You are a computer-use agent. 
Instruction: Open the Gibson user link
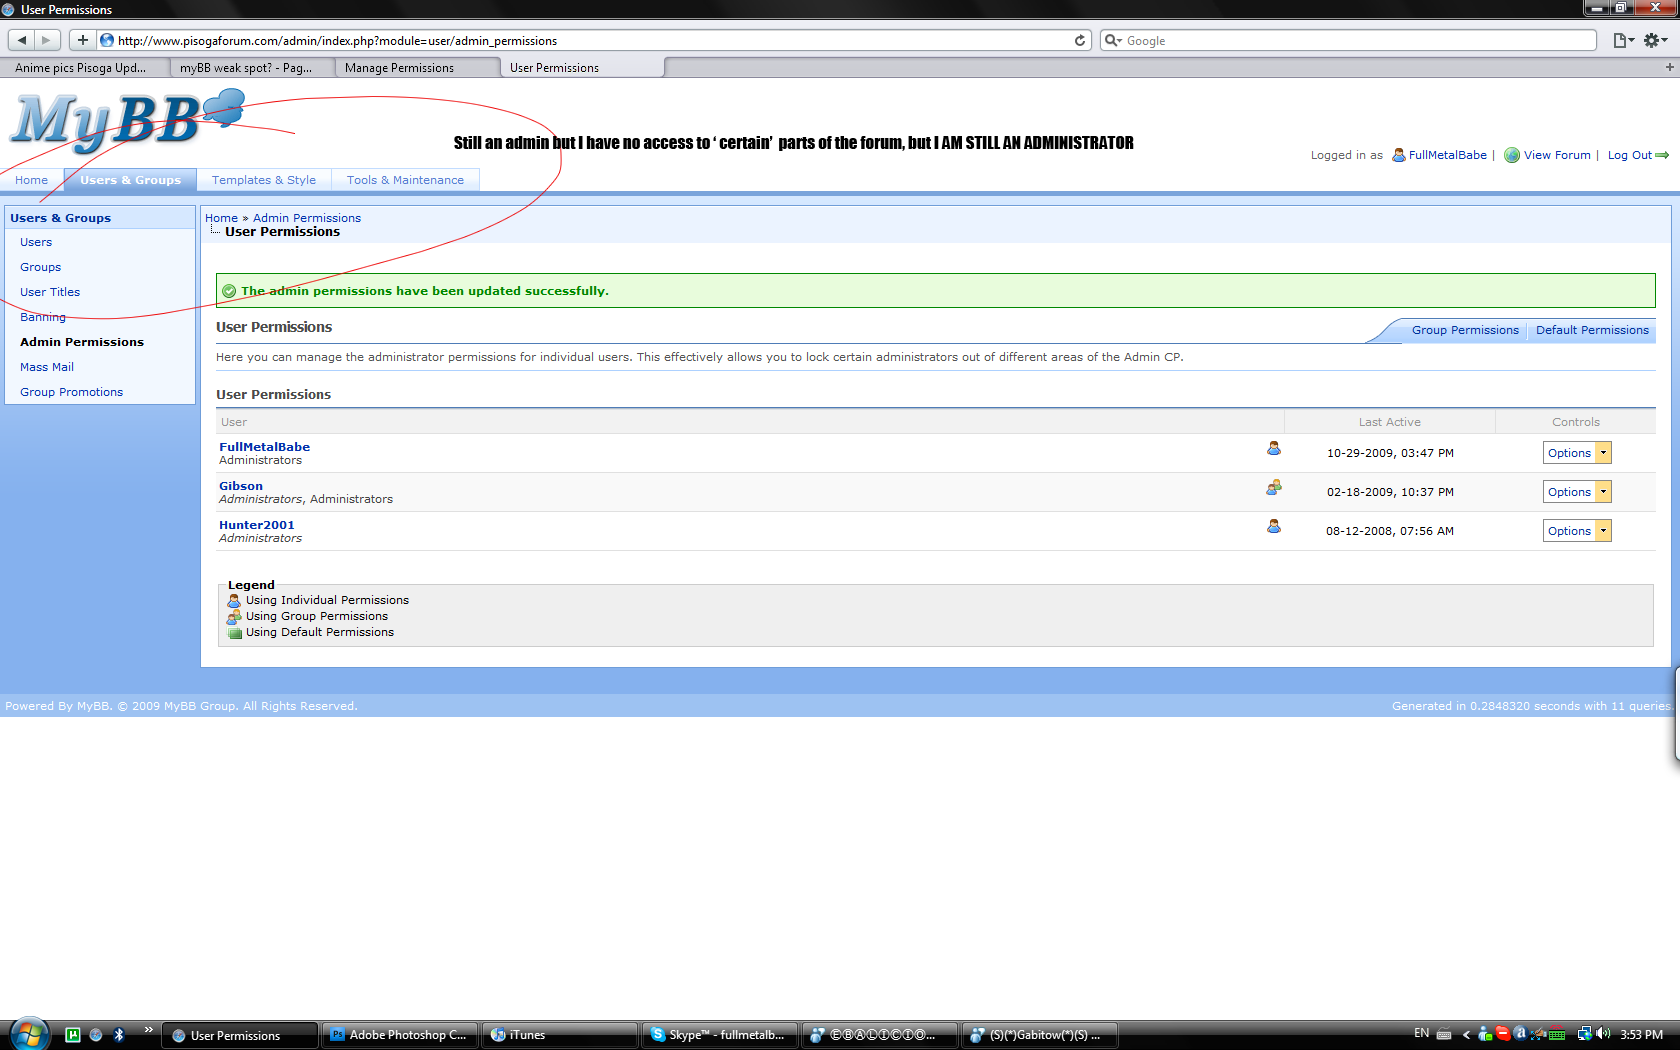(241, 486)
